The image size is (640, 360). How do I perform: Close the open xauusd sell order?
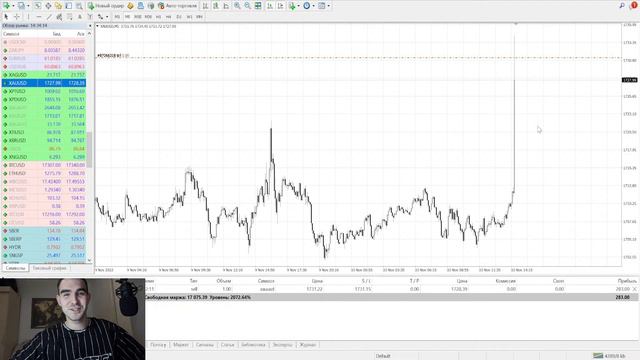634,289
